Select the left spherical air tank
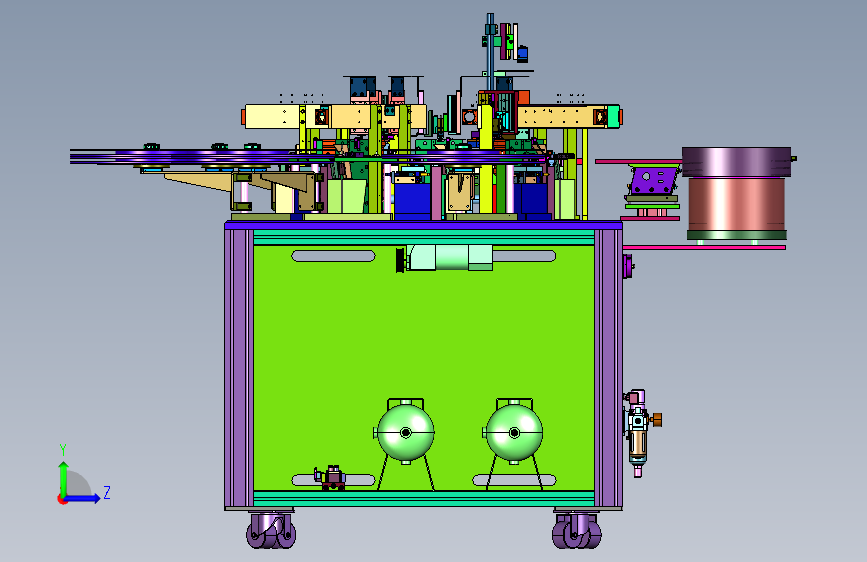Viewport: 867px width, 562px height. pyautogui.click(x=405, y=432)
